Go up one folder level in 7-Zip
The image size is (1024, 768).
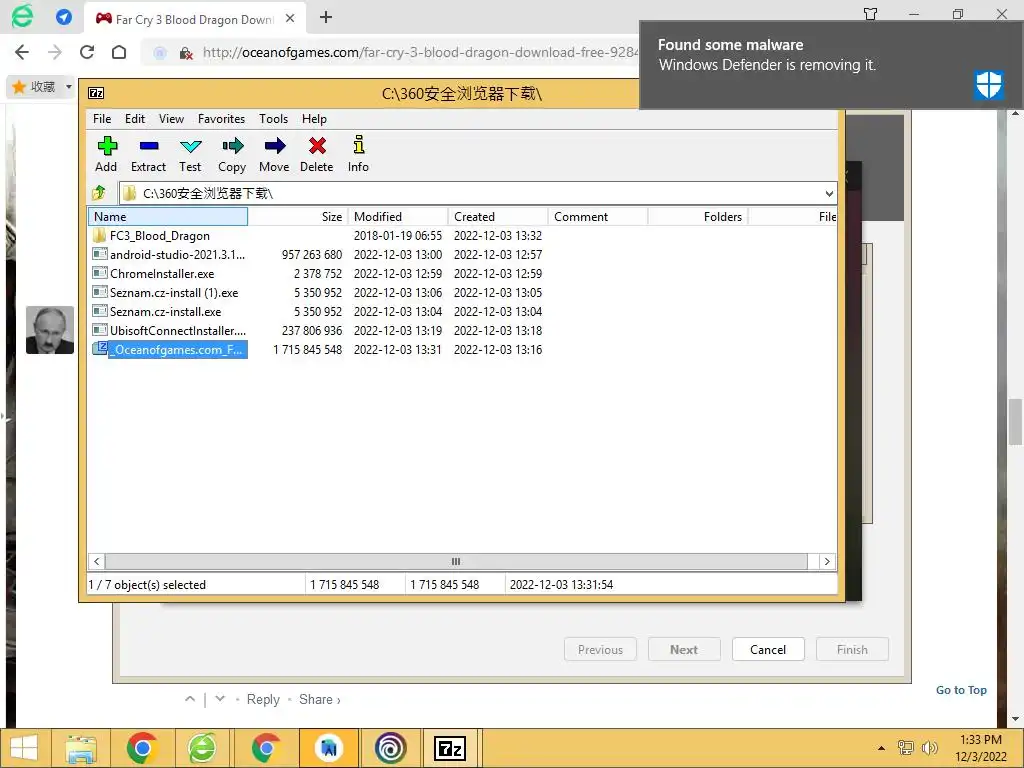[x=99, y=193]
